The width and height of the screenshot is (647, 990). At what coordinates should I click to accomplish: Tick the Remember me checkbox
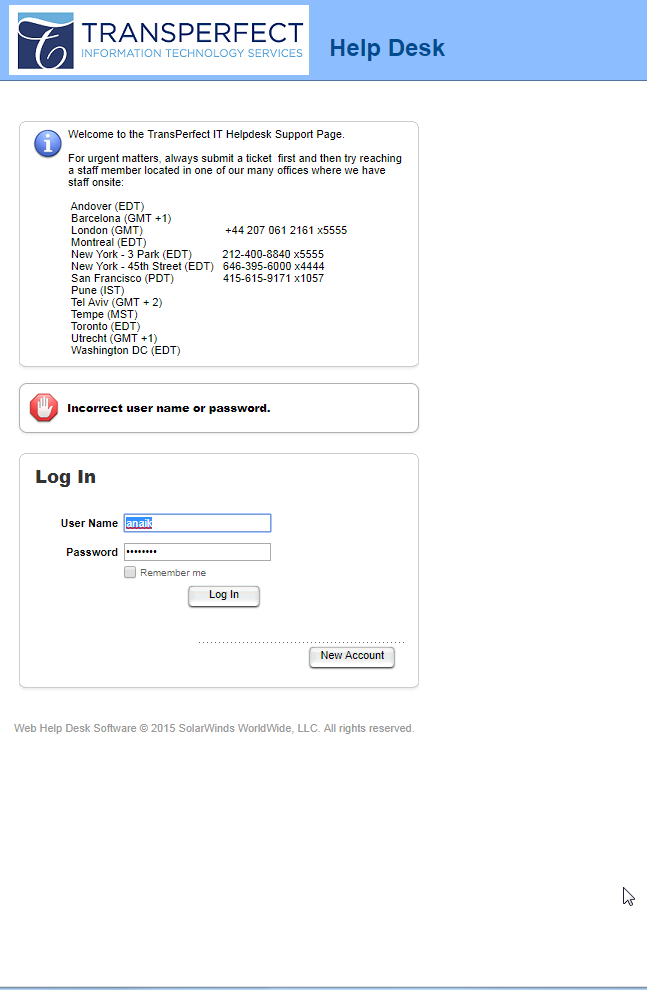(130, 572)
